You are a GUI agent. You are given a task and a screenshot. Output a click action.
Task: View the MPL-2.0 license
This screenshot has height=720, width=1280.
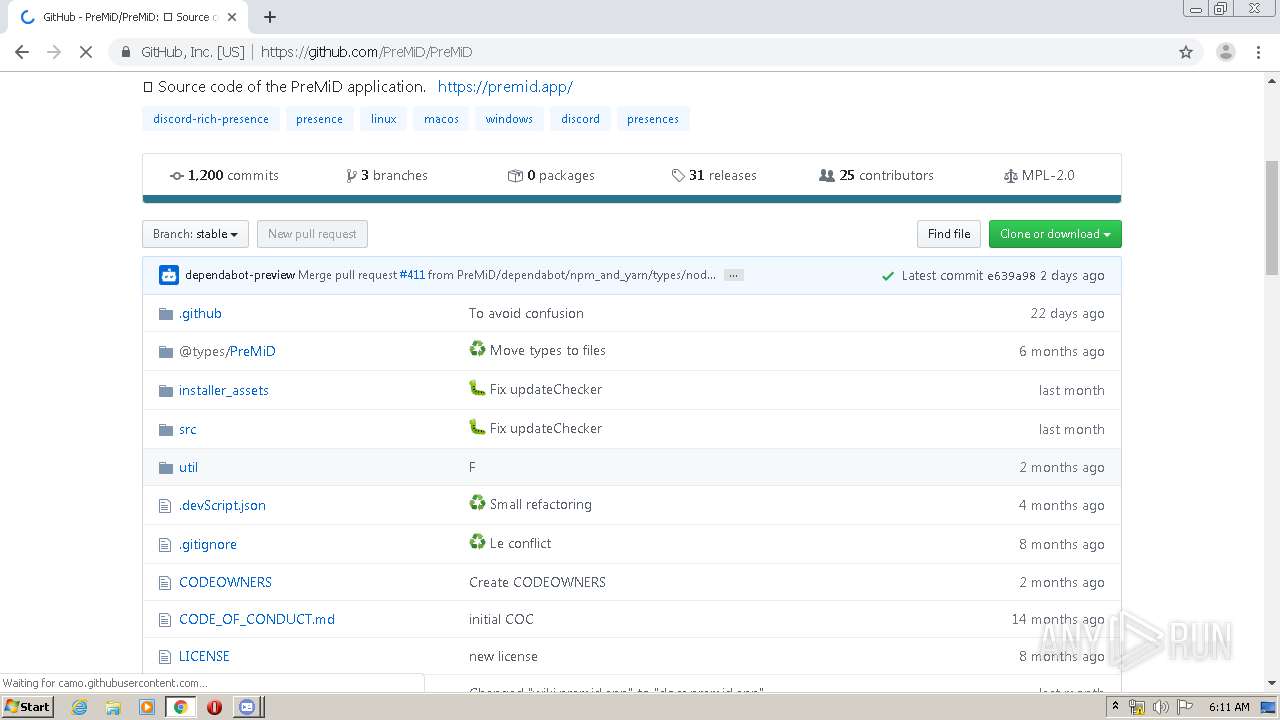click(1039, 175)
